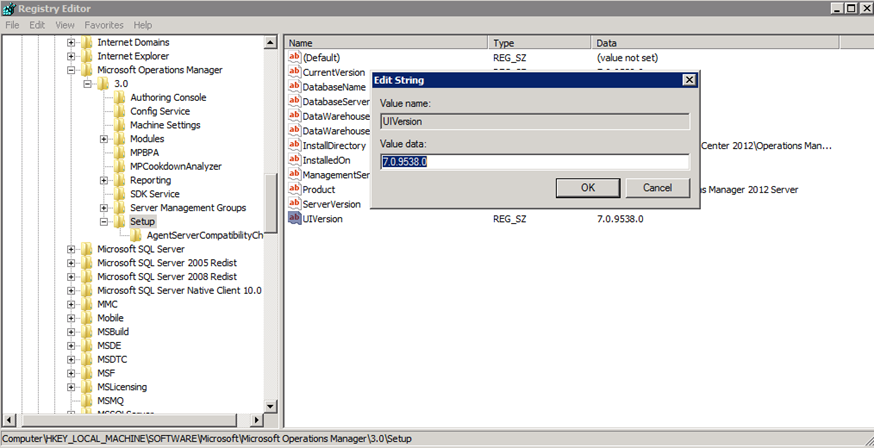This screenshot has height=448, width=874.
Task: Expand the MSBuild key
Action: click(x=71, y=332)
